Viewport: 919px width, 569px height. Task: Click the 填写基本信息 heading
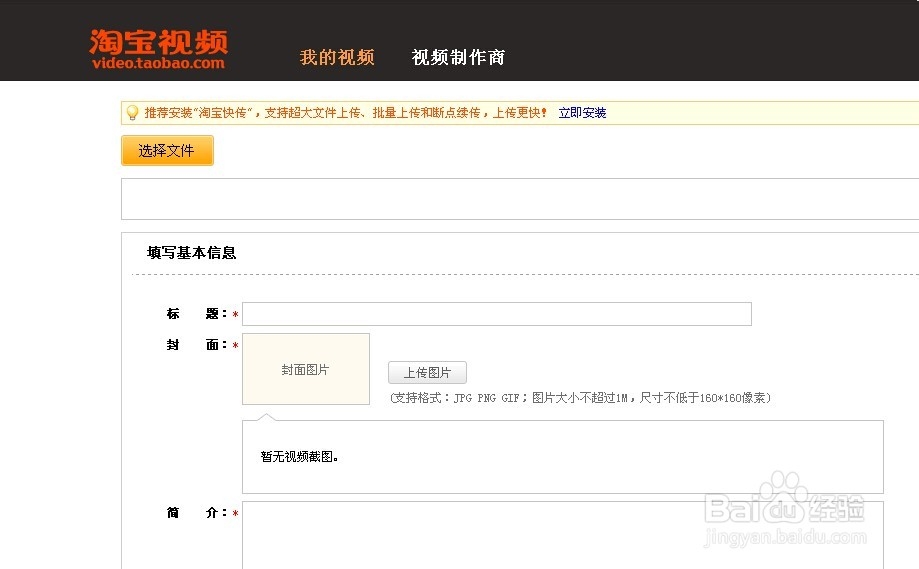pos(192,253)
